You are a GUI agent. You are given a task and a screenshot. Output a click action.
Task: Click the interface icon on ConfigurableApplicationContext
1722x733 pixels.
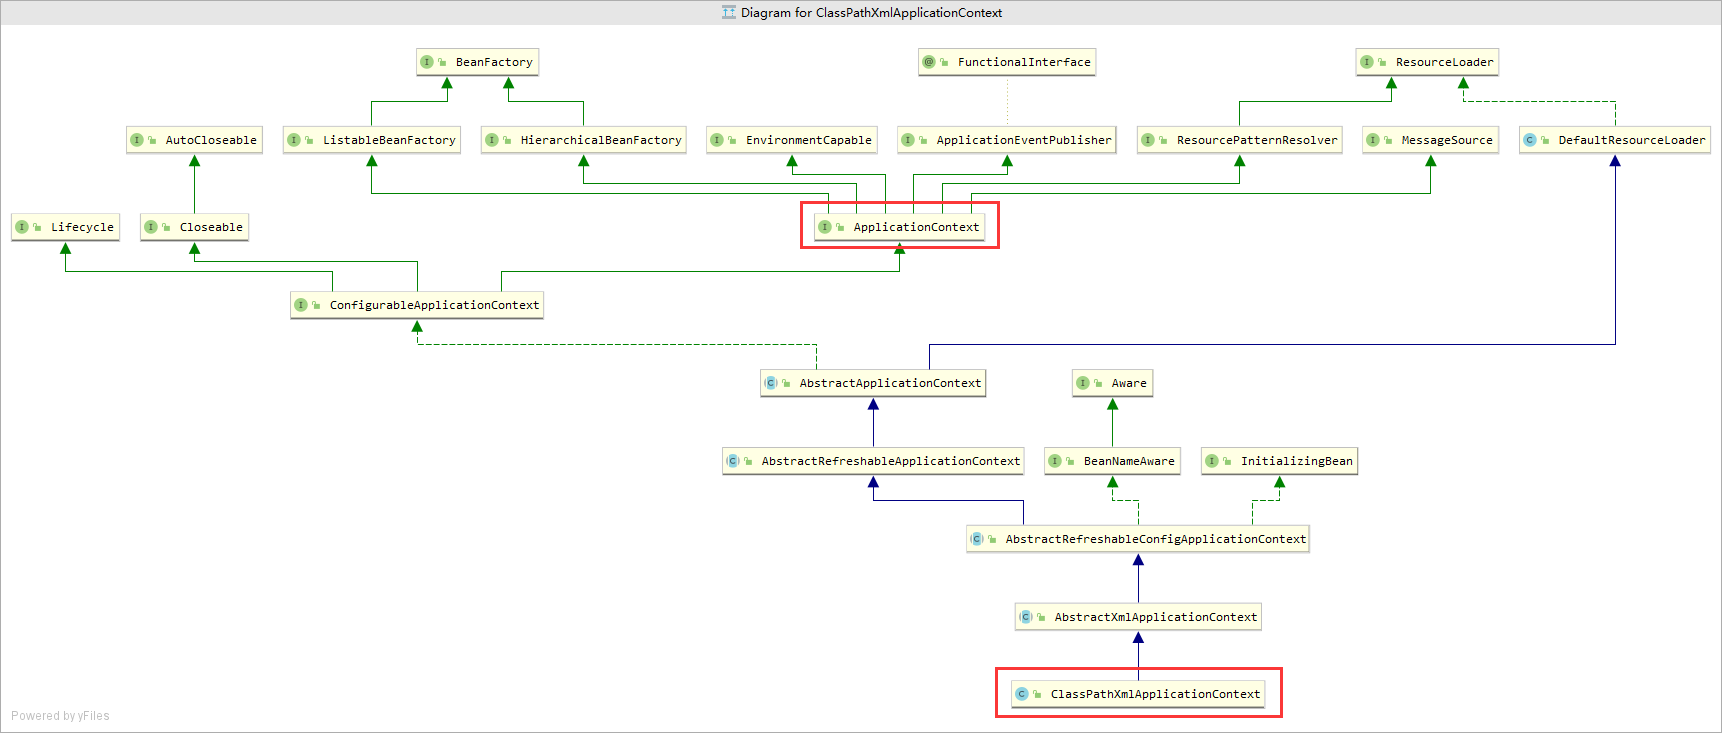[301, 305]
